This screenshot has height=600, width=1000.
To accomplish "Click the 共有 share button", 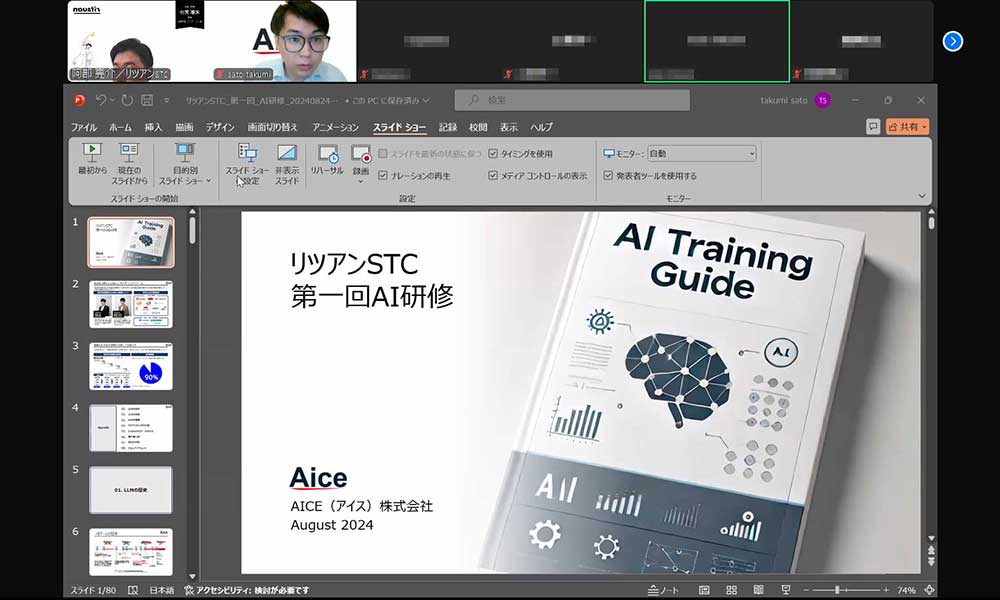I will pyautogui.click(x=908, y=127).
